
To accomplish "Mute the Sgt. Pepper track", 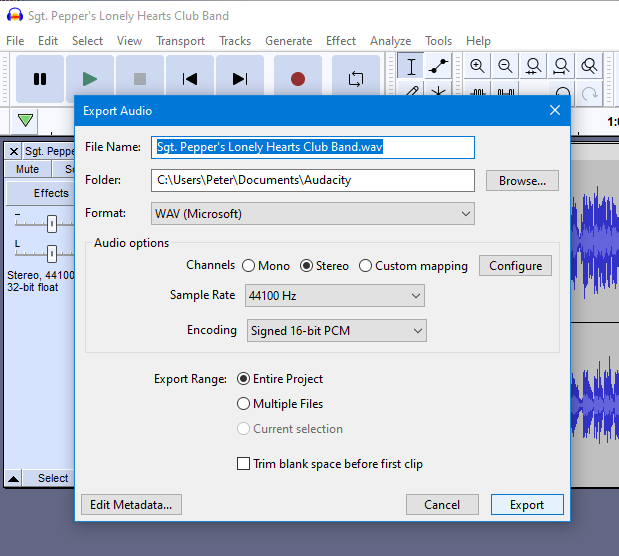I will click(x=28, y=169).
